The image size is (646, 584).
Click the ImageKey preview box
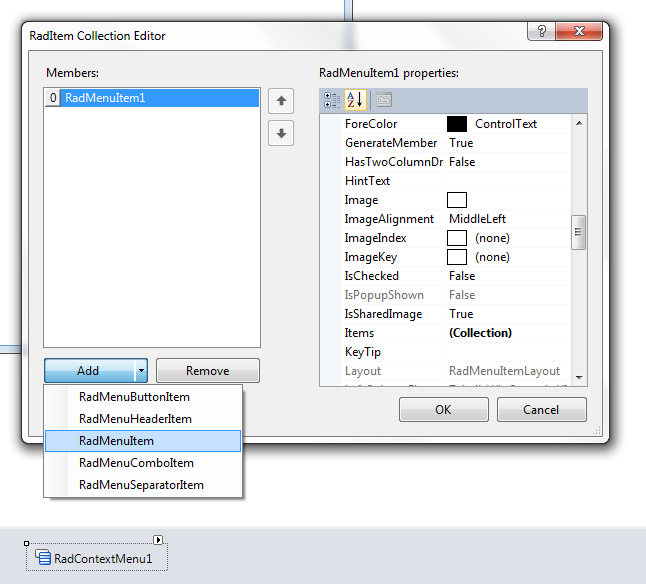tap(457, 257)
